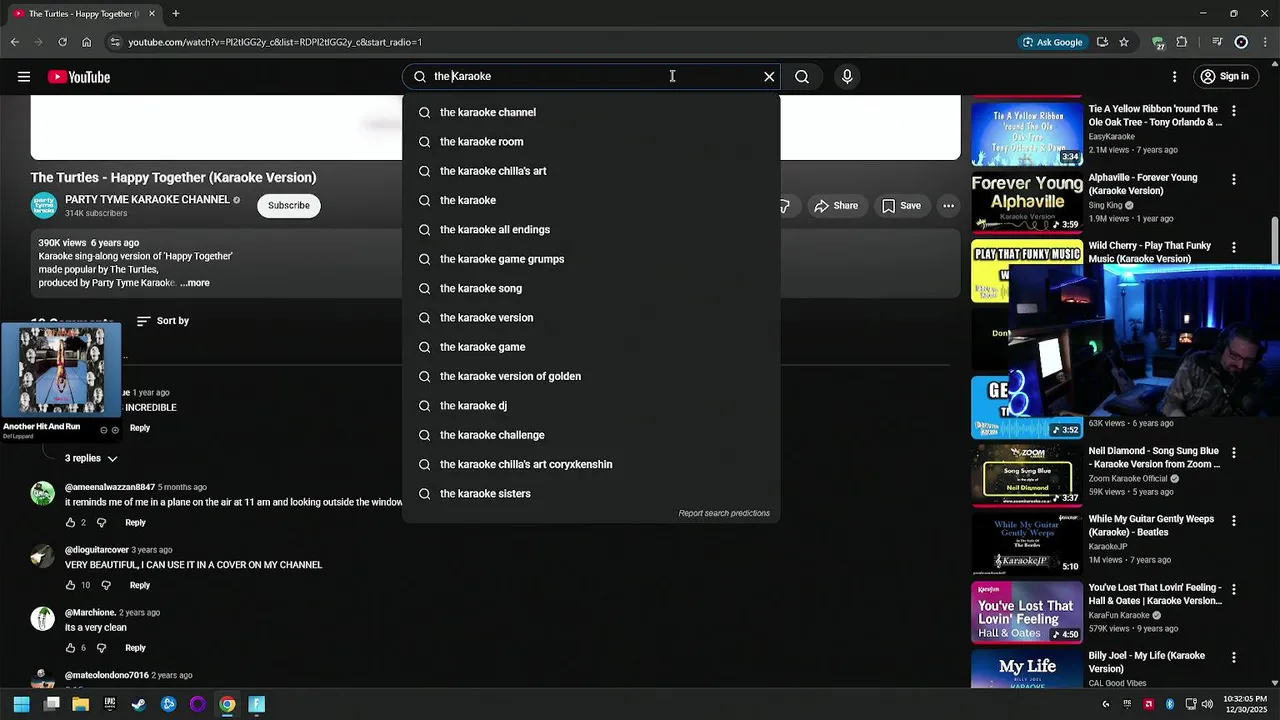Open the PARTY TYME KARAOKE CHANNEL name link
The width and height of the screenshot is (1280, 720).
coord(147,199)
